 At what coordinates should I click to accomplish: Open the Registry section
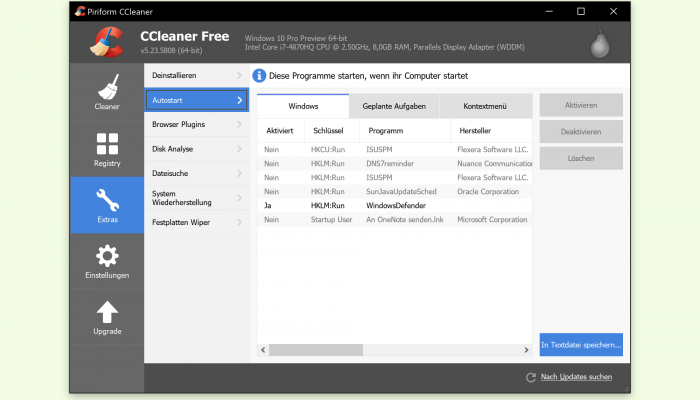[x=107, y=149]
